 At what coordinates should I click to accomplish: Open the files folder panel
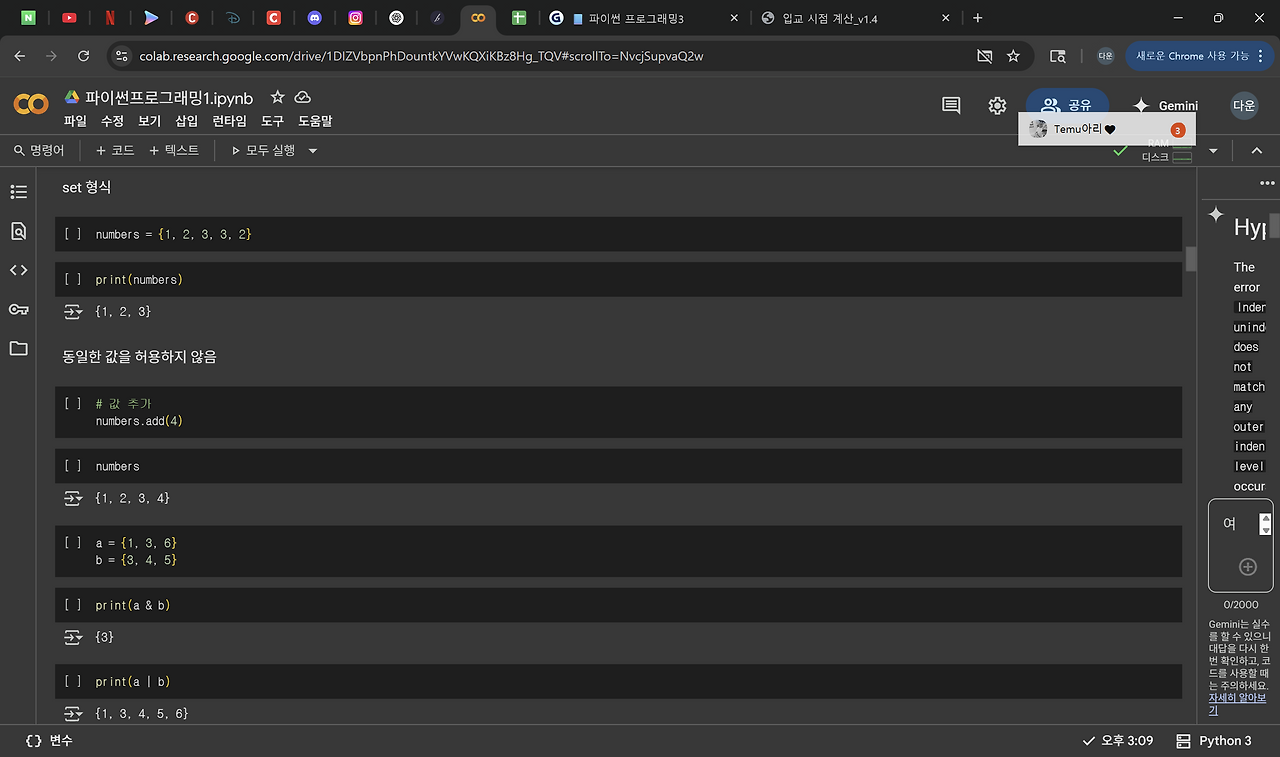[x=18, y=348]
